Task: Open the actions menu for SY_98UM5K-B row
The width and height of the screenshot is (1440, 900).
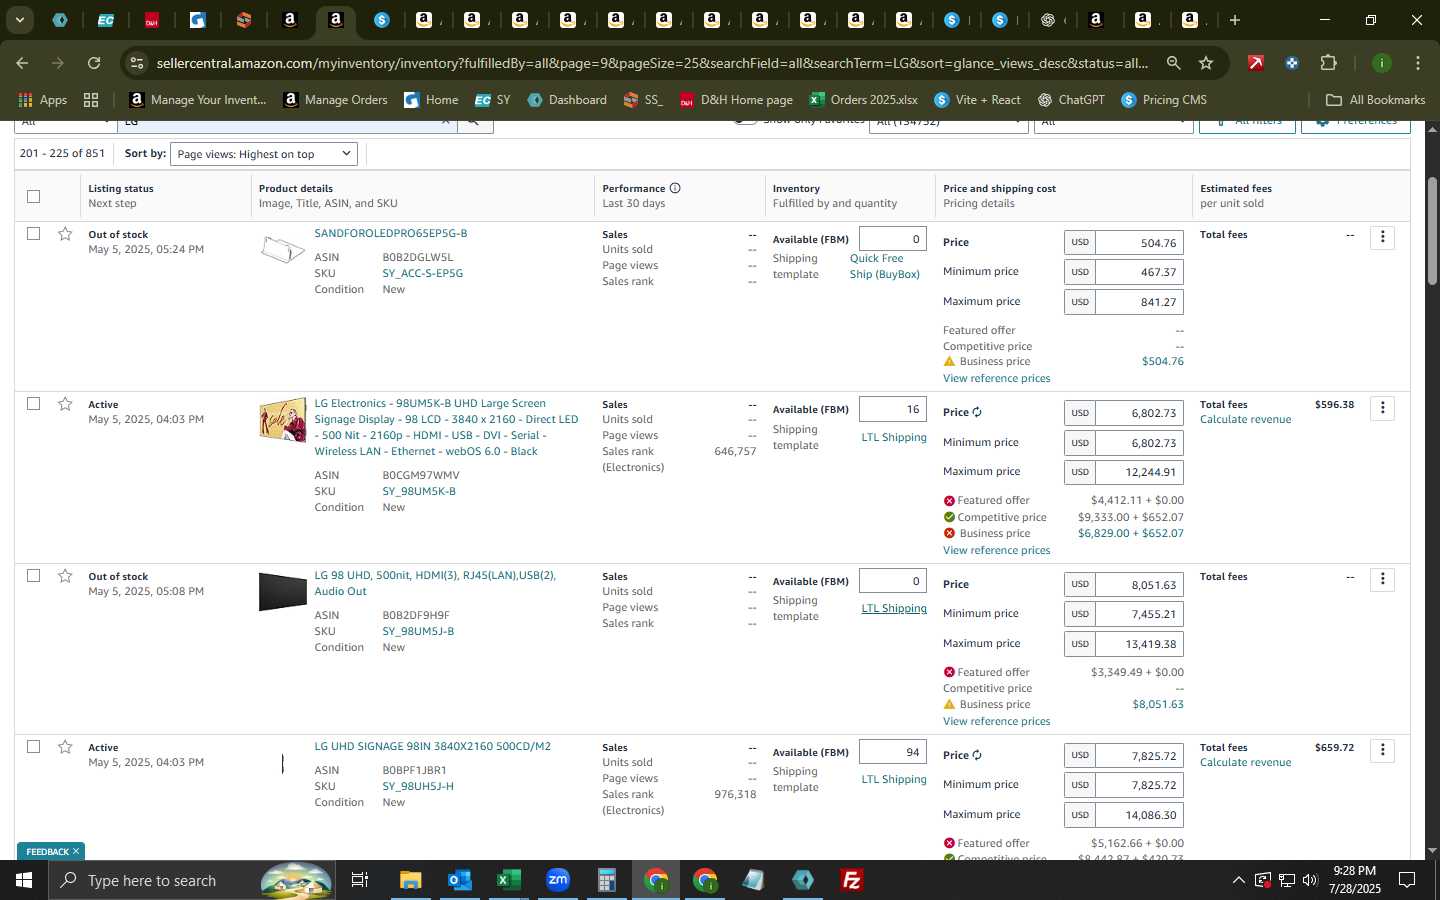Action: pos(1382,407)
